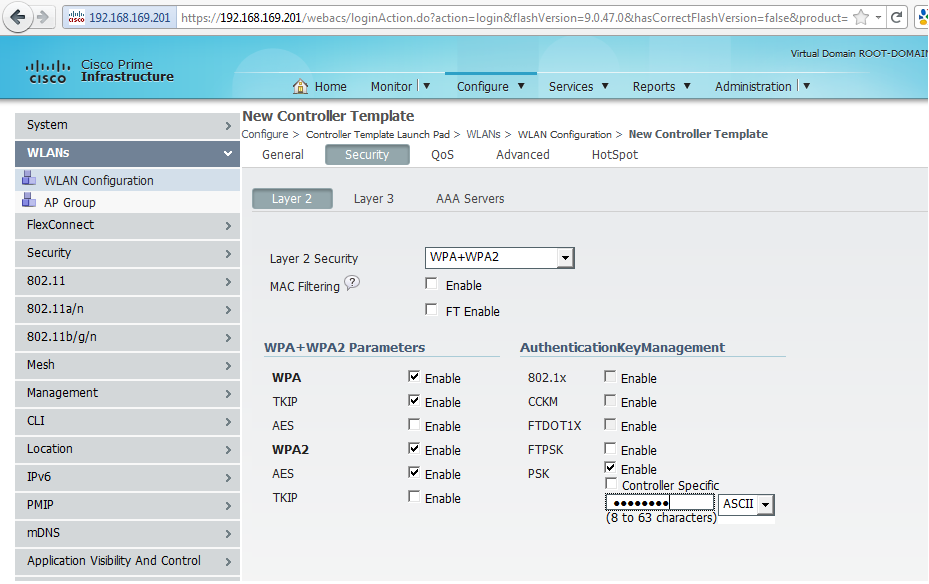Uncheck PSK Enable checkbox
Screen dimensions: 929x584
coord(610,468)
